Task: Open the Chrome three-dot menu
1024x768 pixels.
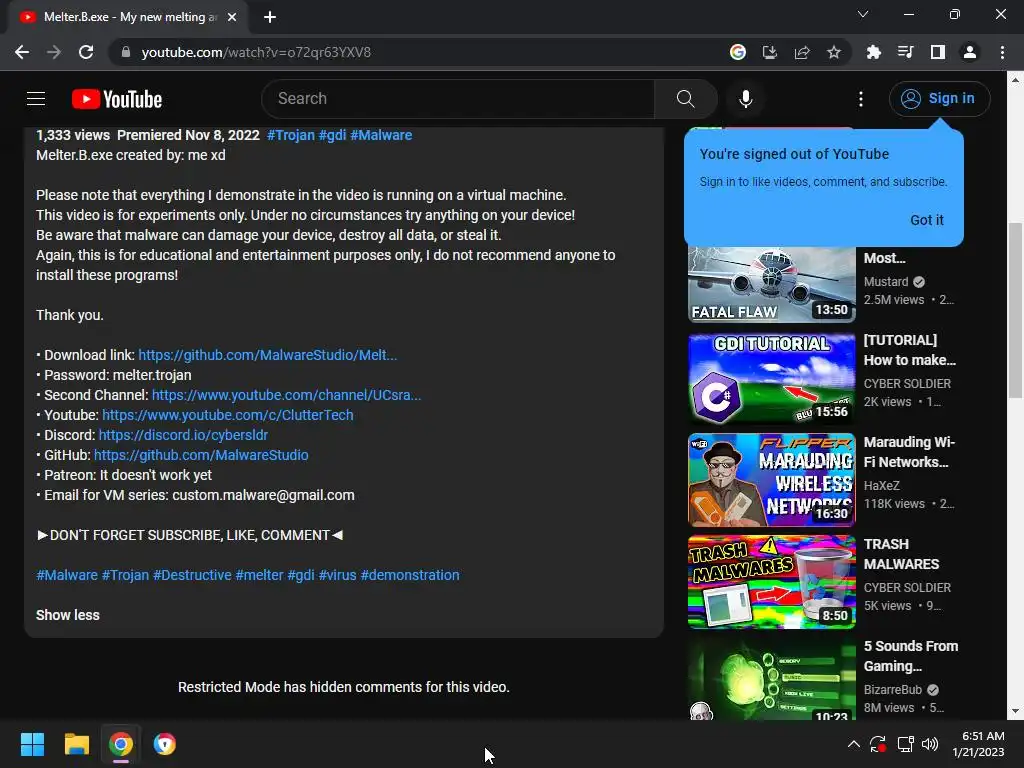Action: [x=1002, y=52]
